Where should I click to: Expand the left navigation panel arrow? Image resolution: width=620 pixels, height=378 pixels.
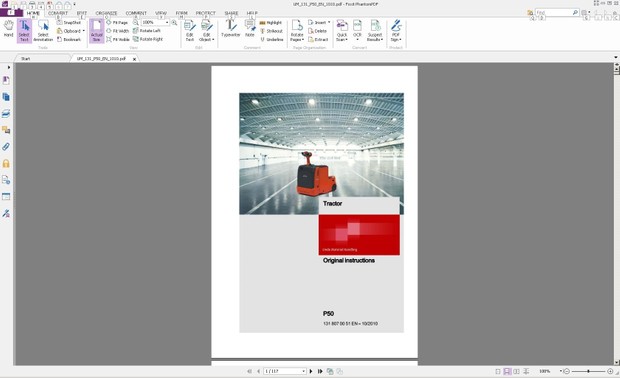9,67
